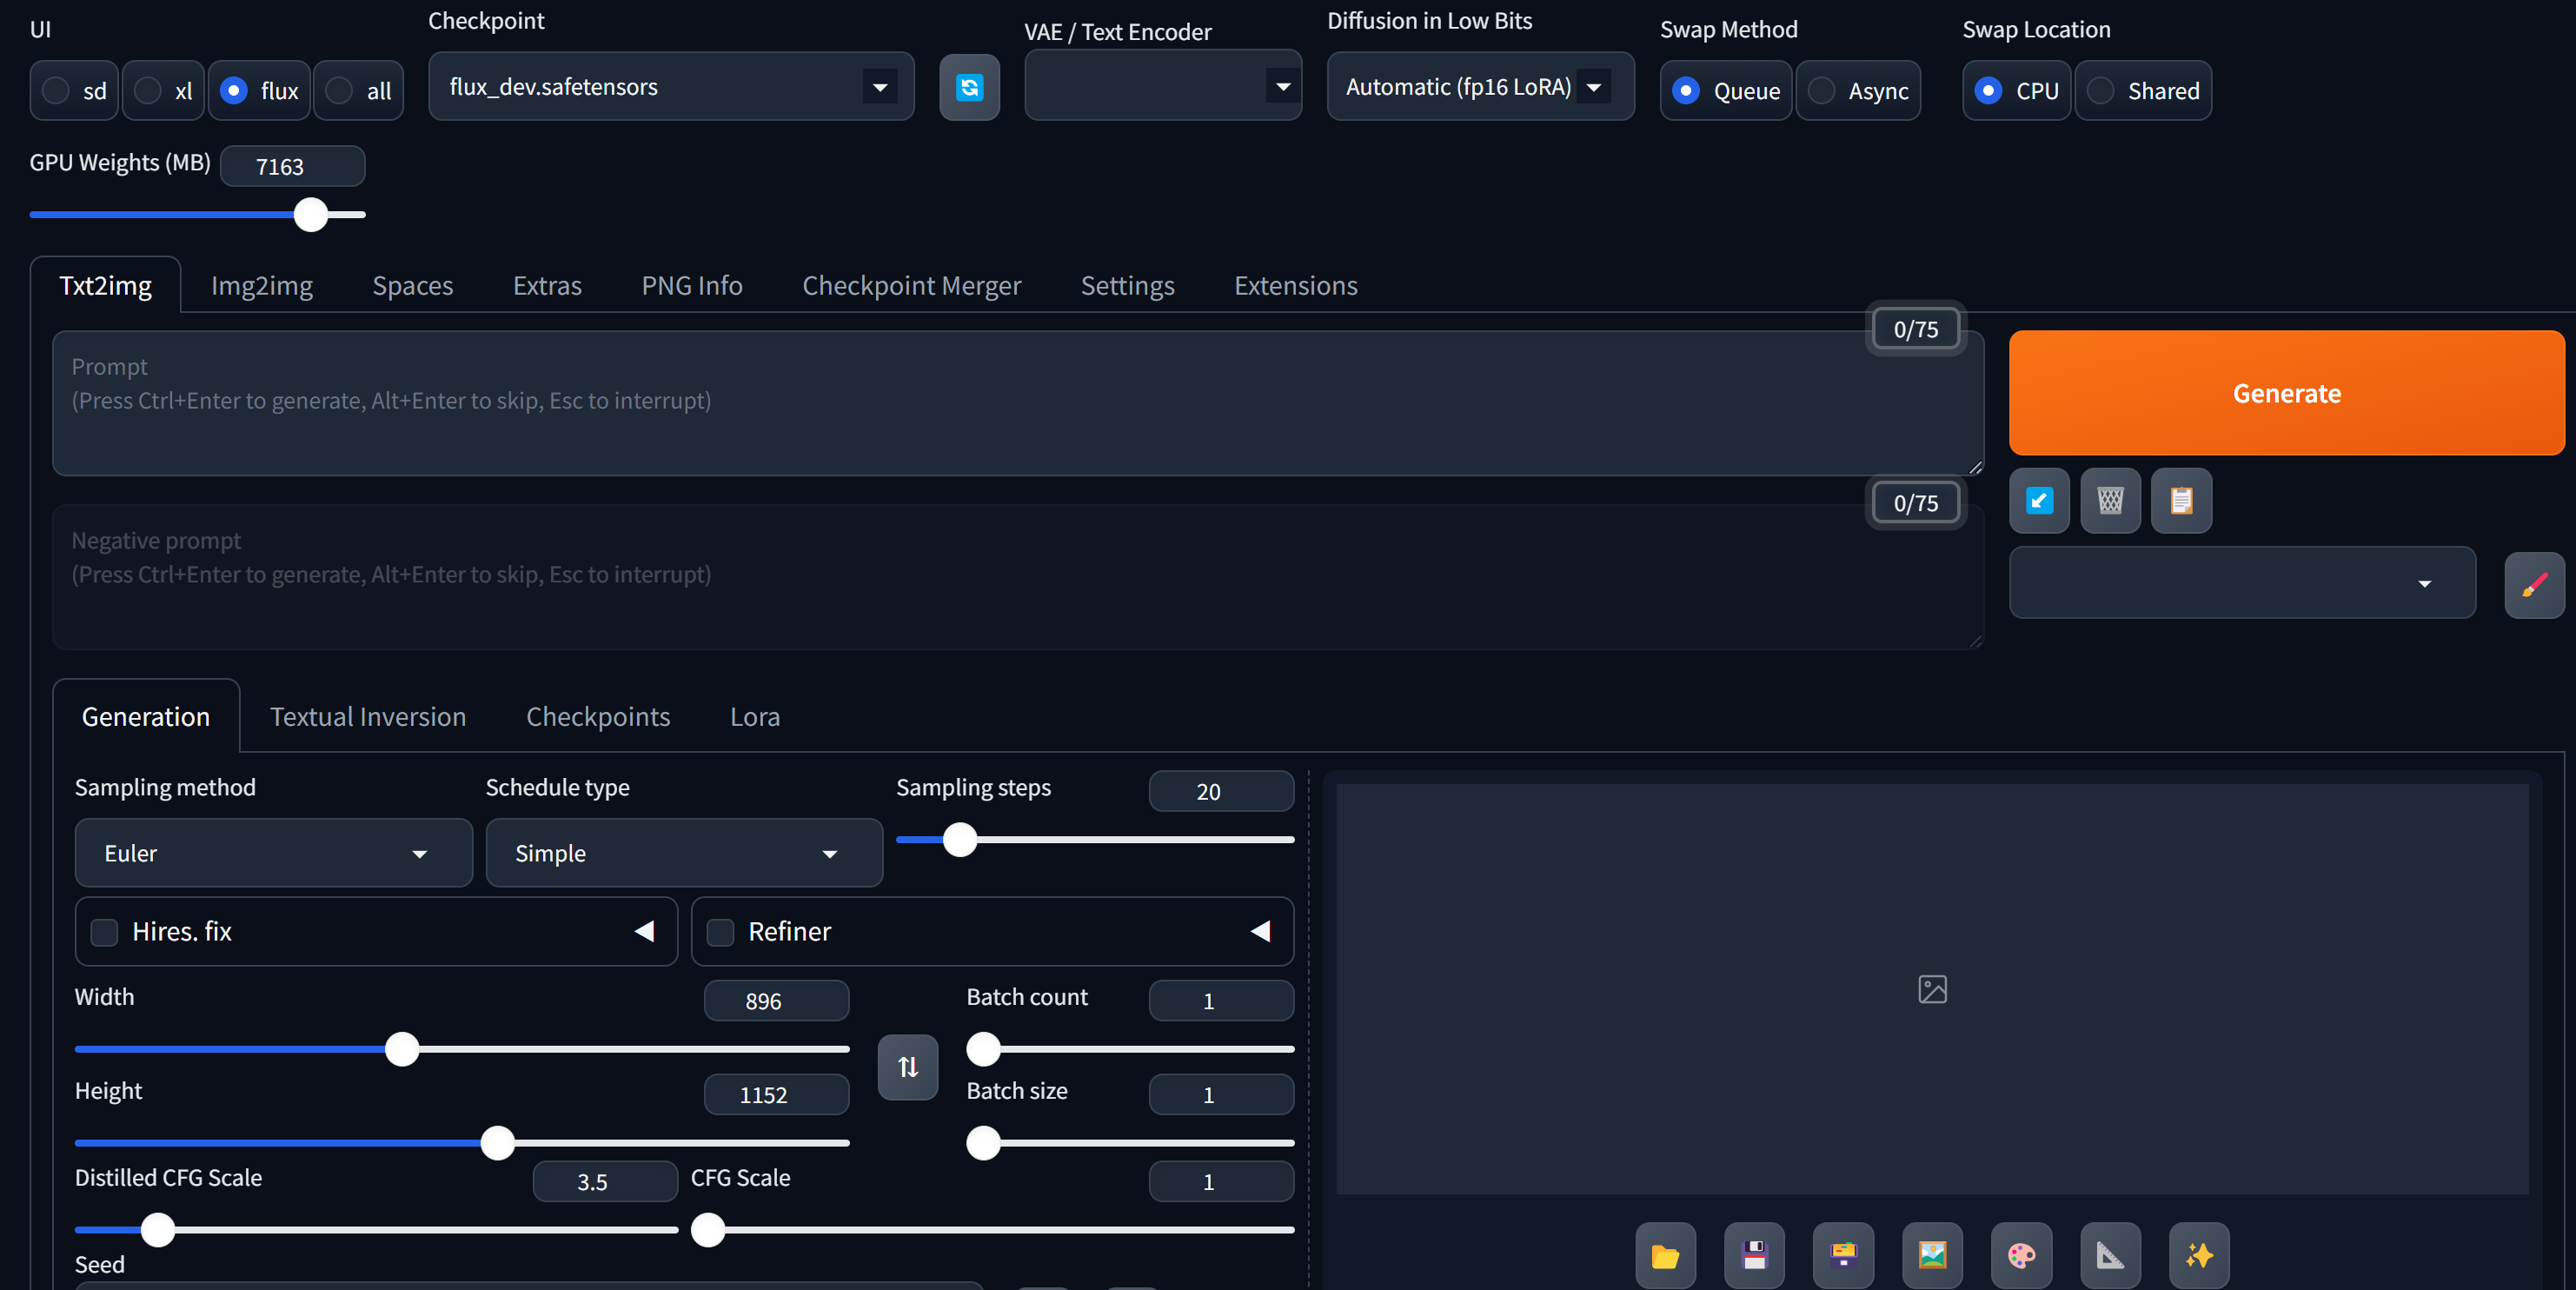Click the floppy disk save image icon
Viewport: 2576px width, 1290px height.
click(1753, 1255)
